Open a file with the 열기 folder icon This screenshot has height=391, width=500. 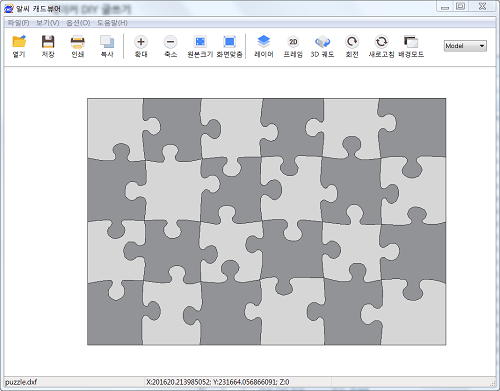coord(19,46)
